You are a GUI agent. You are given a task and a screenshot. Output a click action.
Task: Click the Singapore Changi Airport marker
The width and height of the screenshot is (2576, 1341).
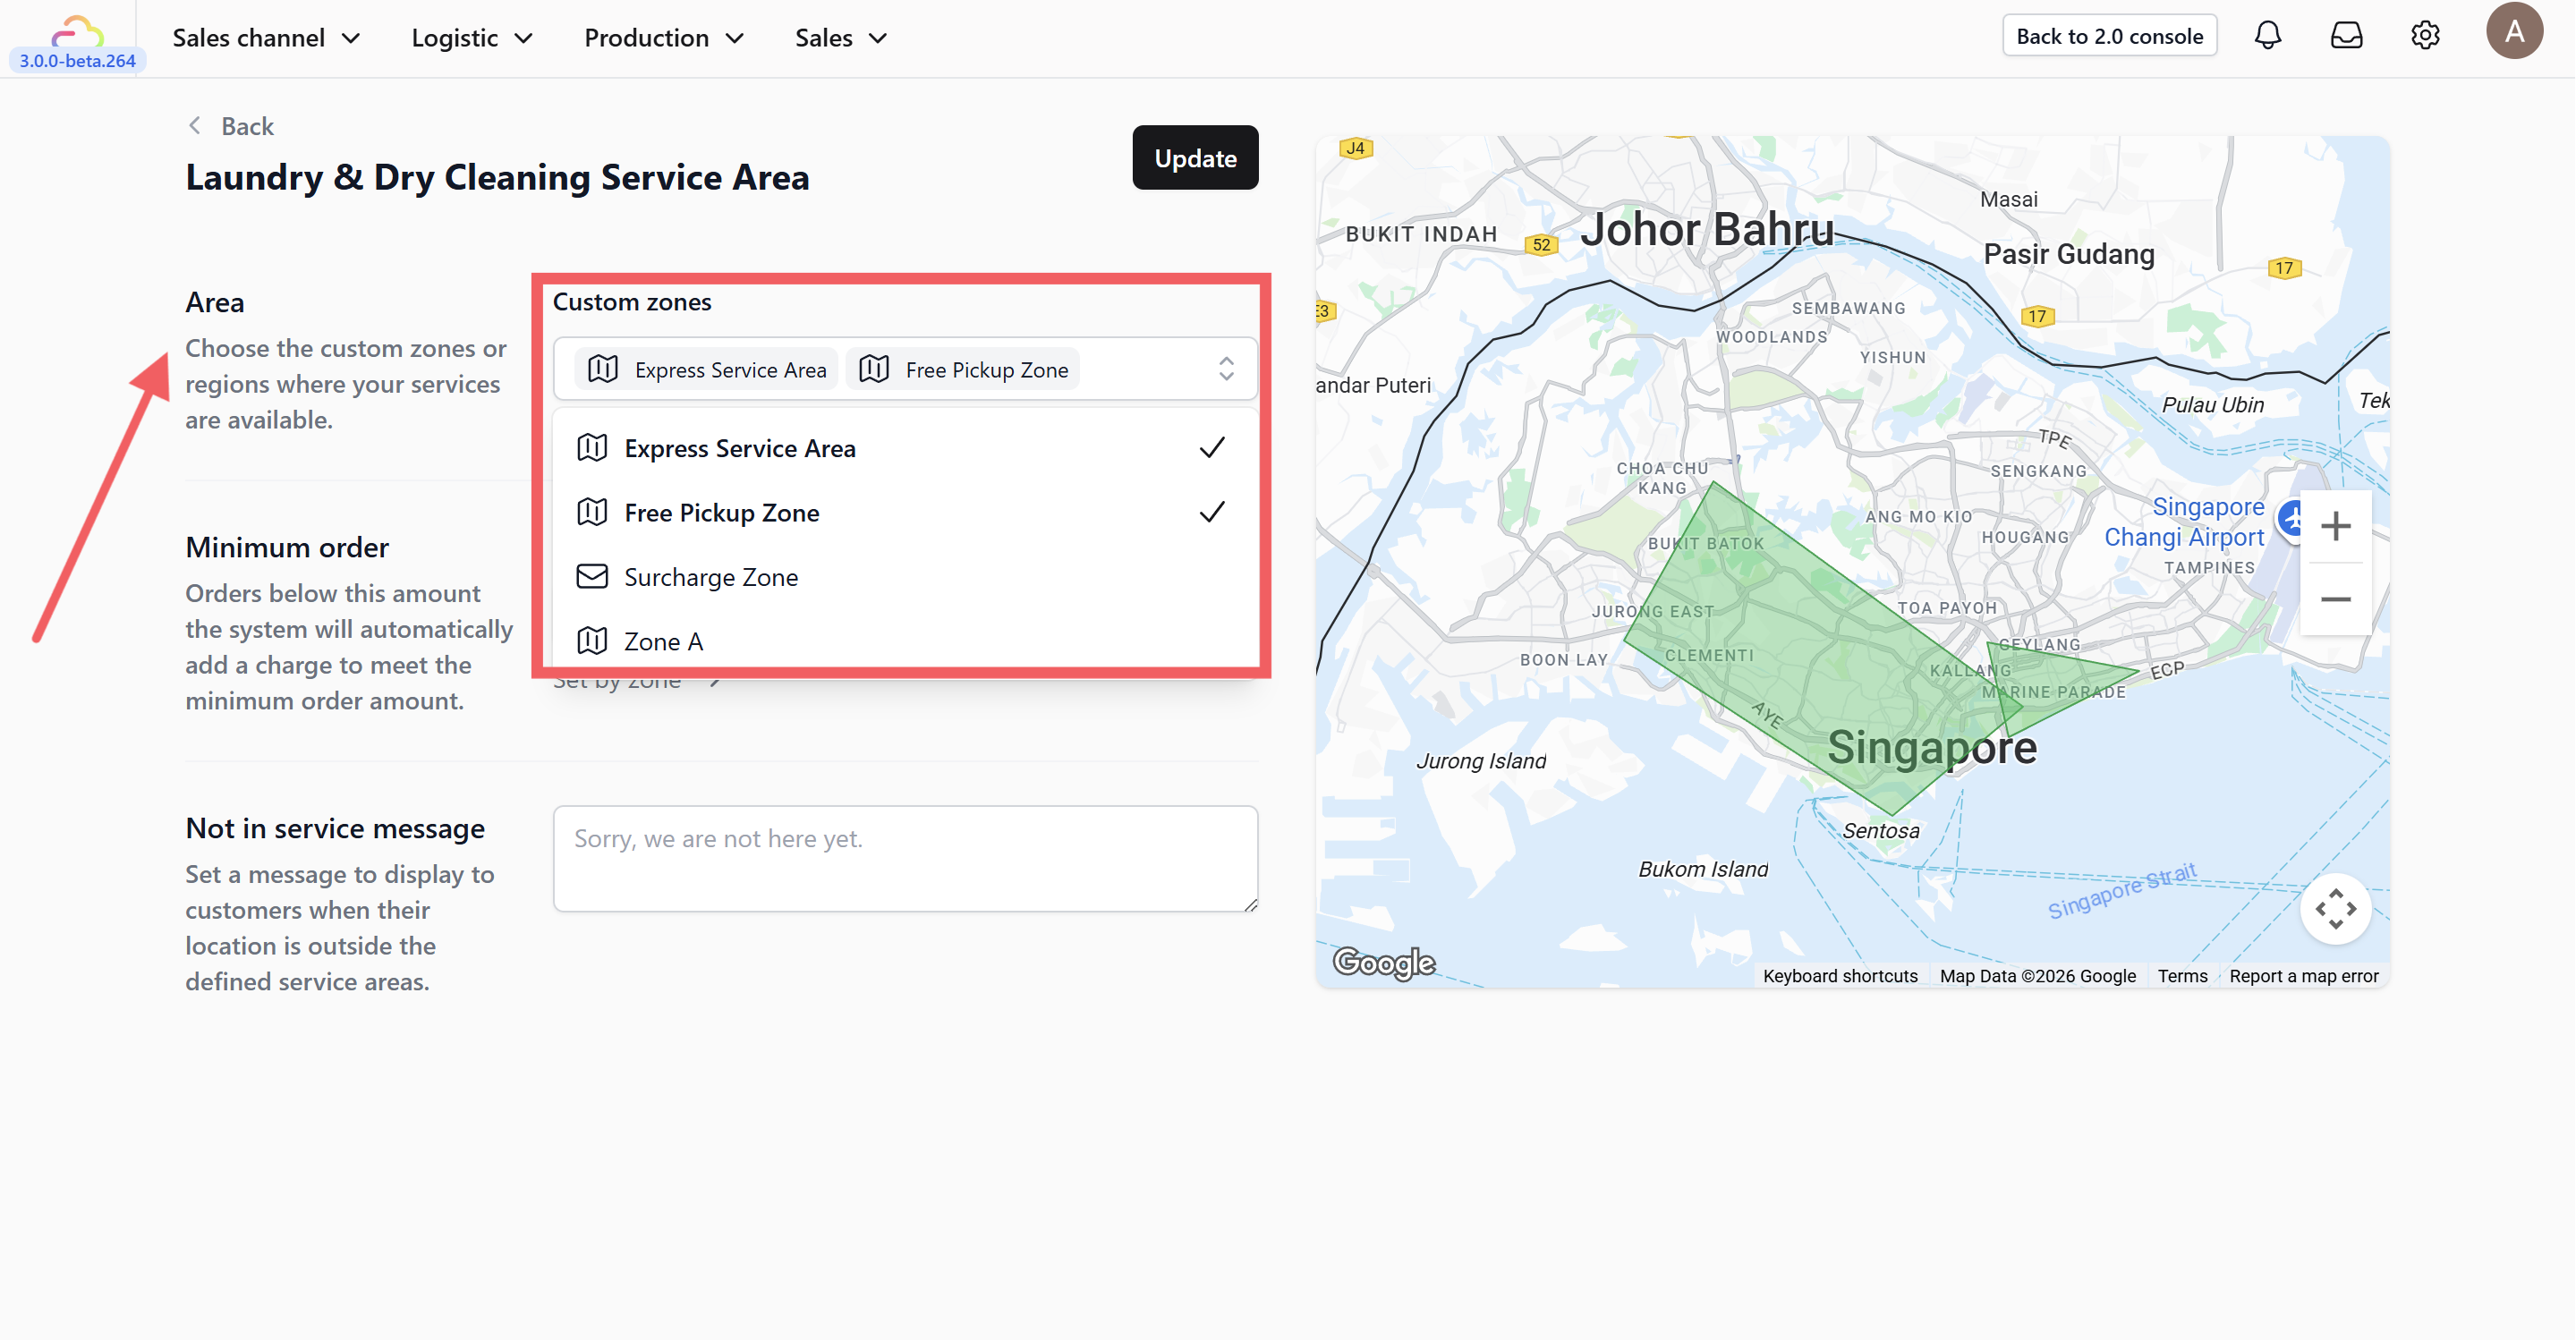click(2289, 520)
